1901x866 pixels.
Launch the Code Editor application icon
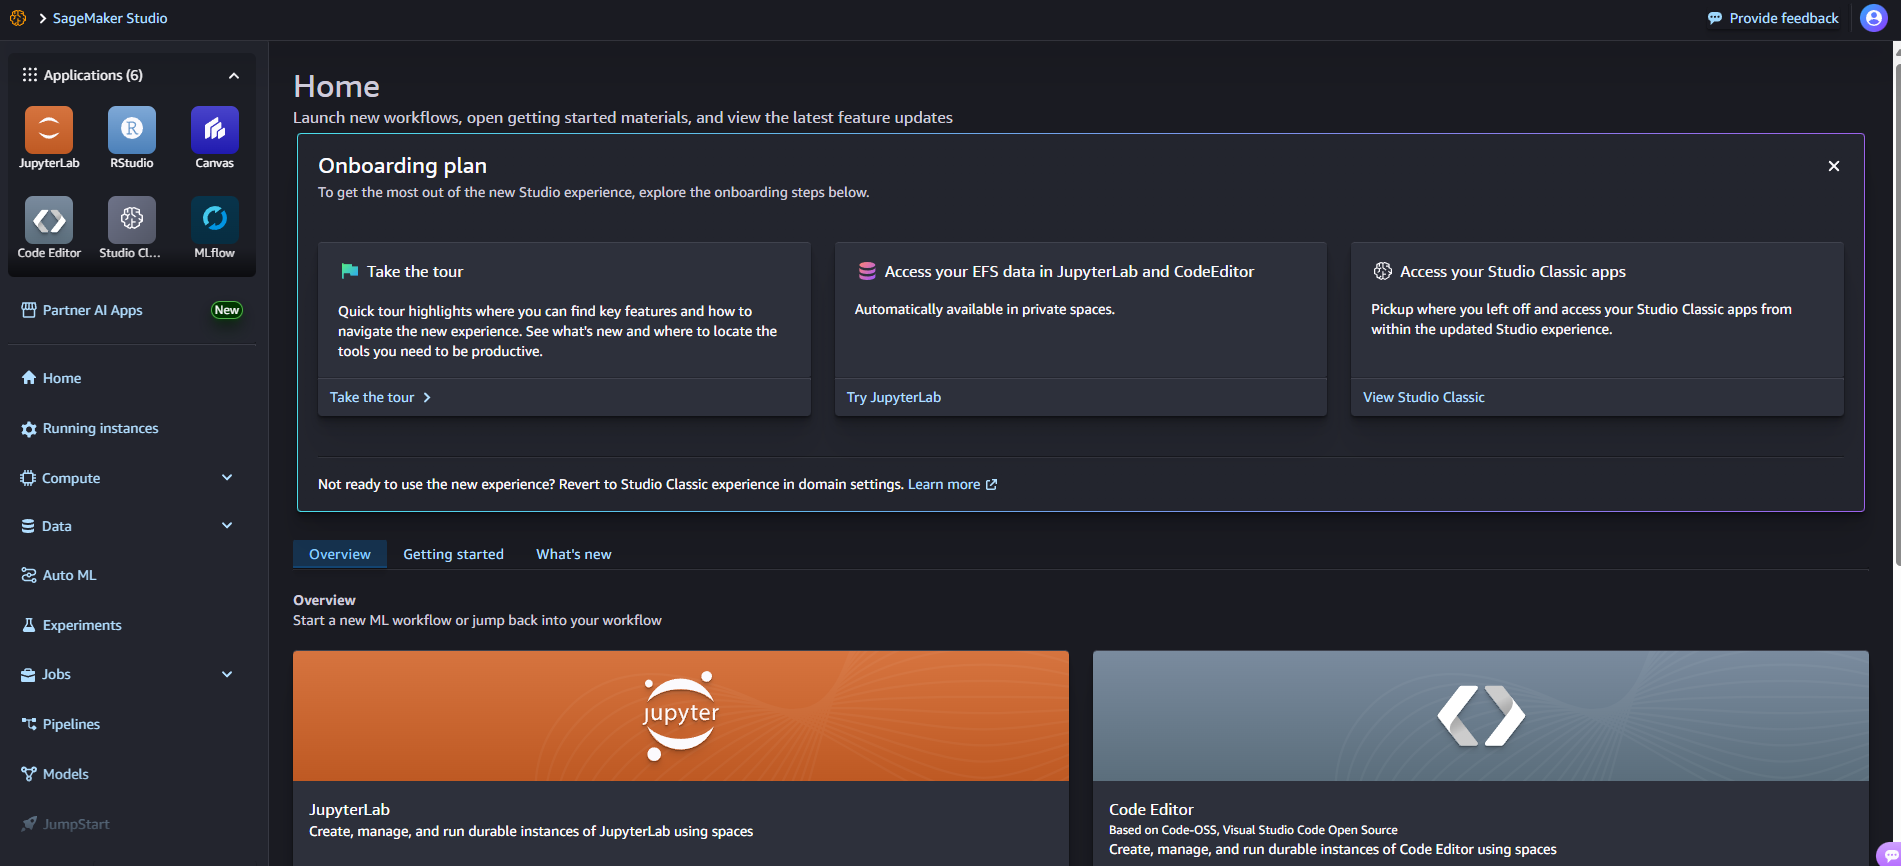click(49, 220)
